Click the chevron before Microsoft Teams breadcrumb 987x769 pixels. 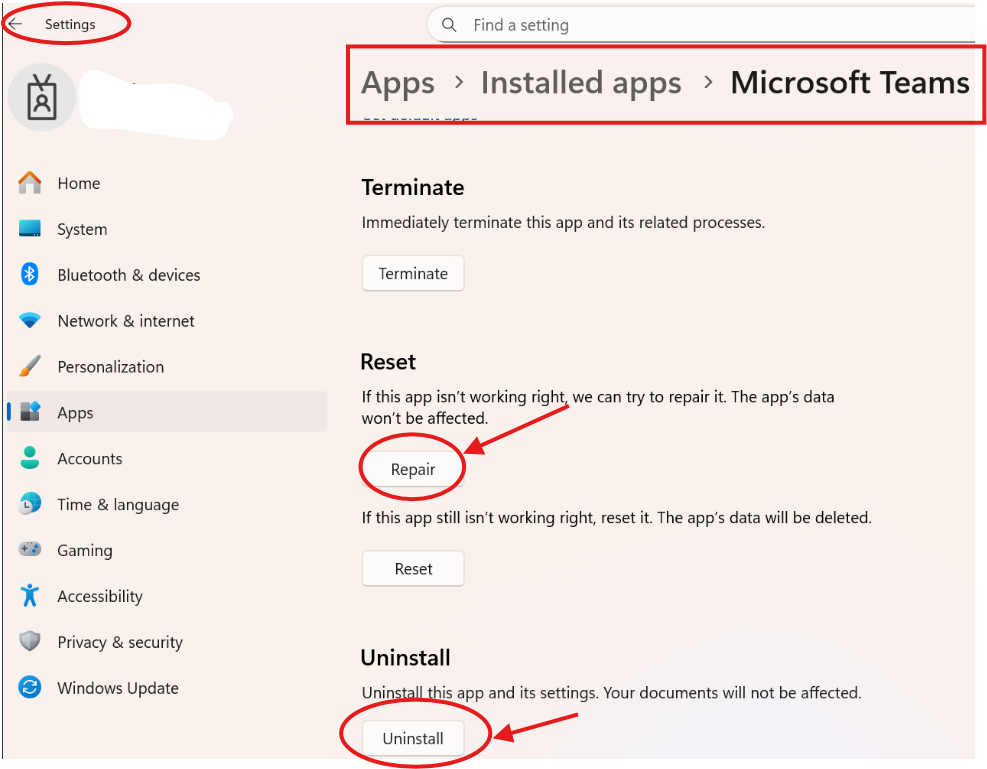click(x=708, y=82)
